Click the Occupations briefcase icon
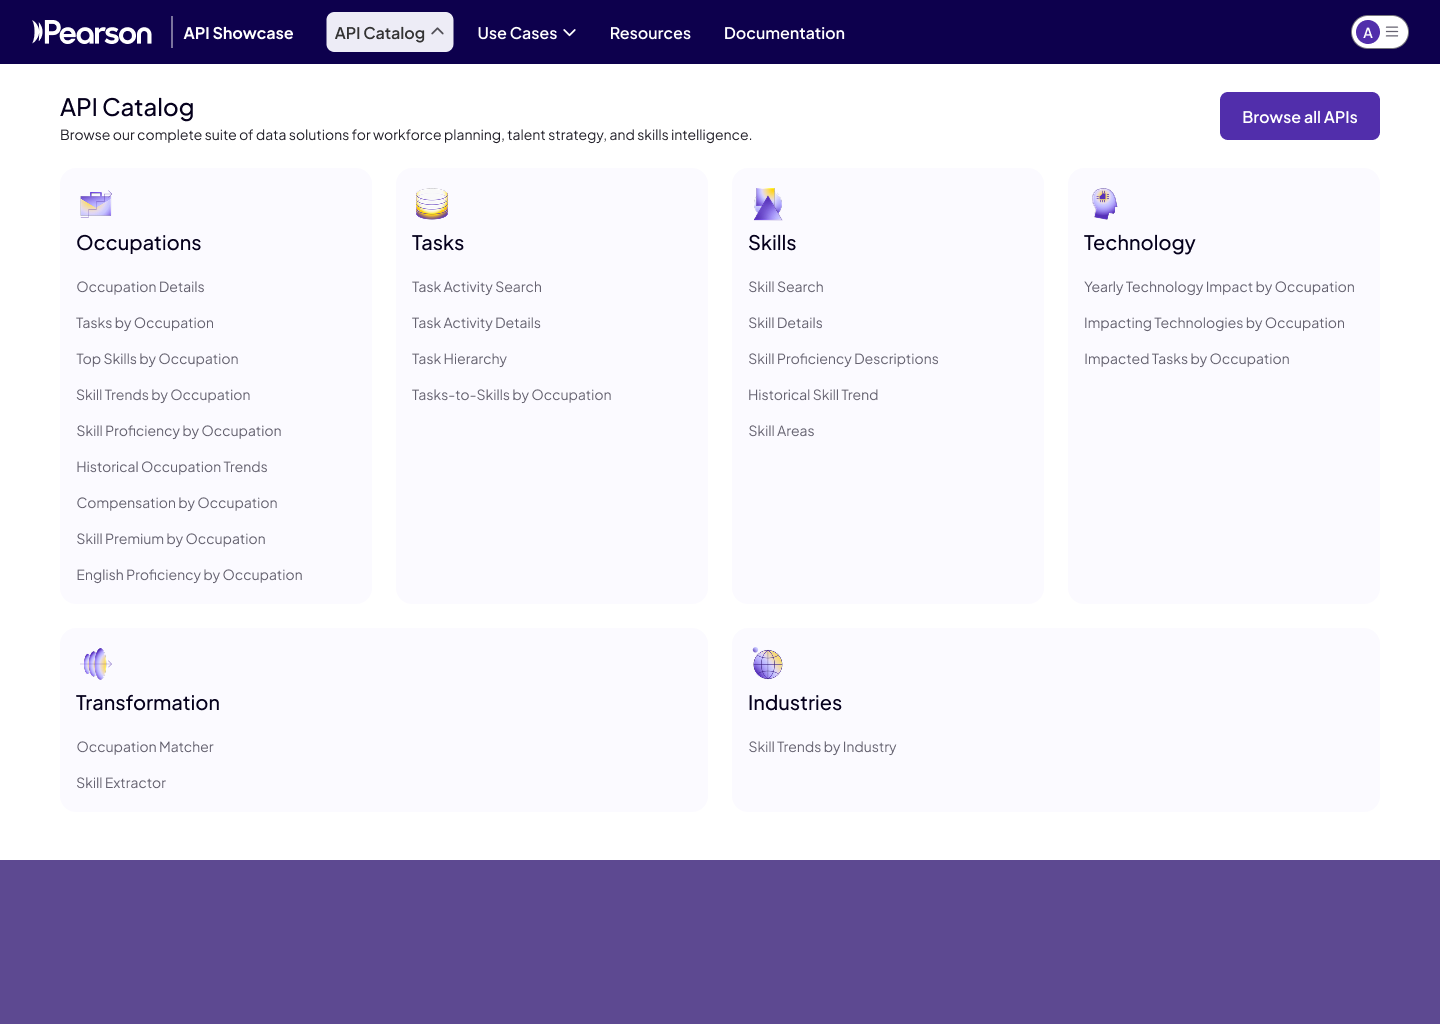 [x=96, y=204]
